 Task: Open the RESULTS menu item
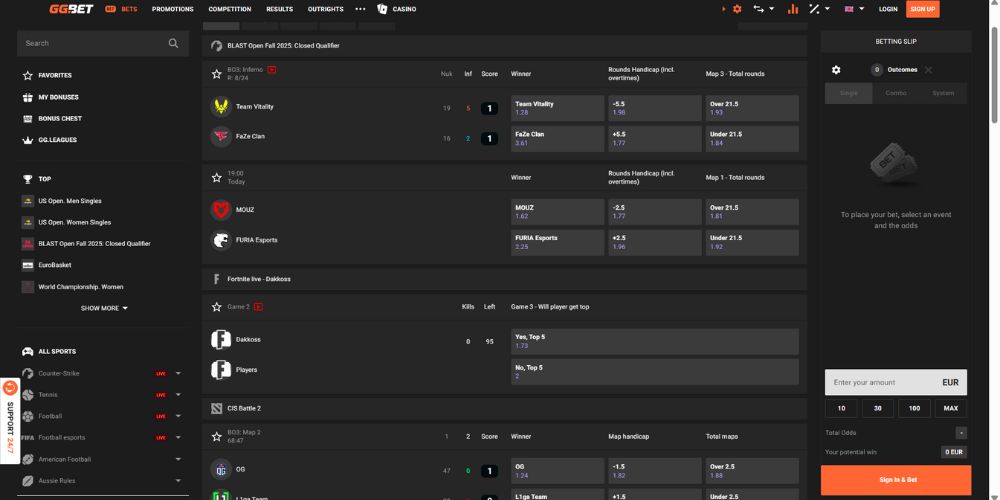(279, 9)
